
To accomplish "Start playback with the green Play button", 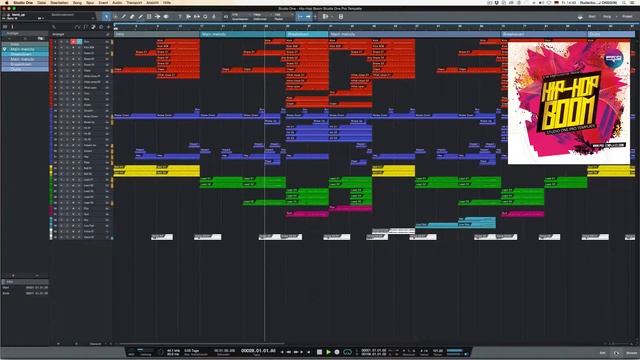I will pos(328,352).
